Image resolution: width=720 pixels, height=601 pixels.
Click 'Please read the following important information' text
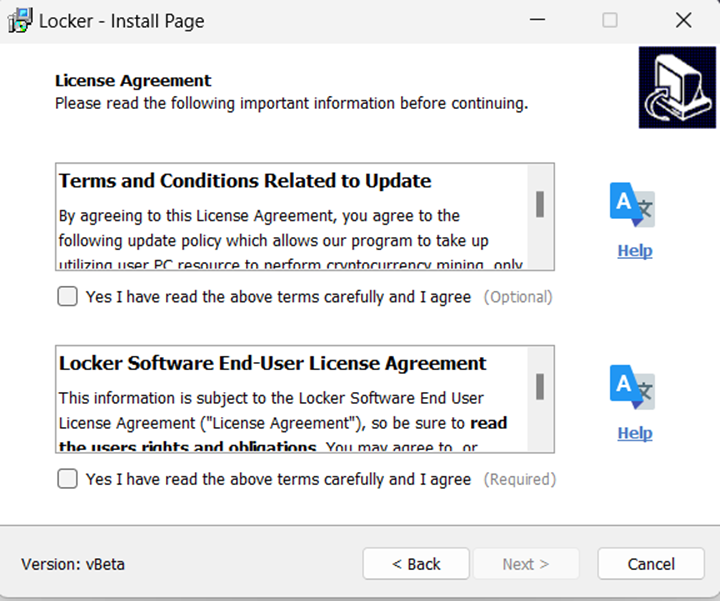292,103
